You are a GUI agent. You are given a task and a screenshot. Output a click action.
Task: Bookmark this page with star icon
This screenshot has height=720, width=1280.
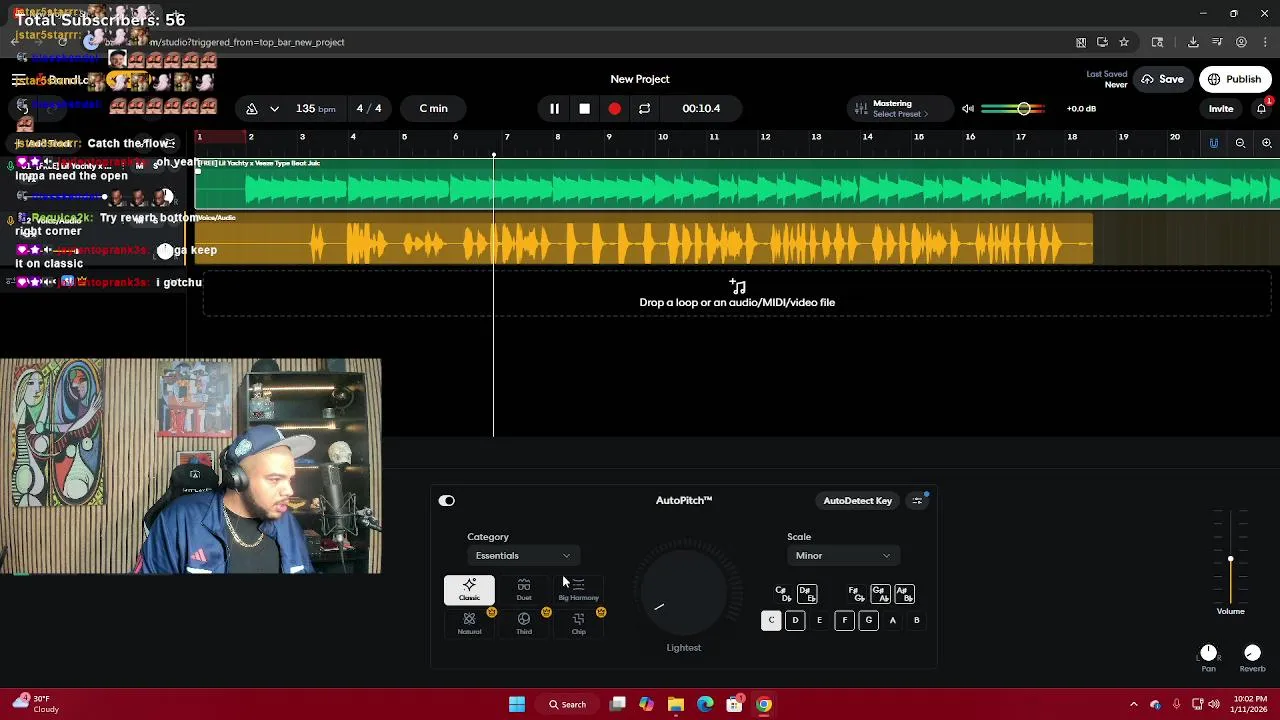click(1124, 42)
